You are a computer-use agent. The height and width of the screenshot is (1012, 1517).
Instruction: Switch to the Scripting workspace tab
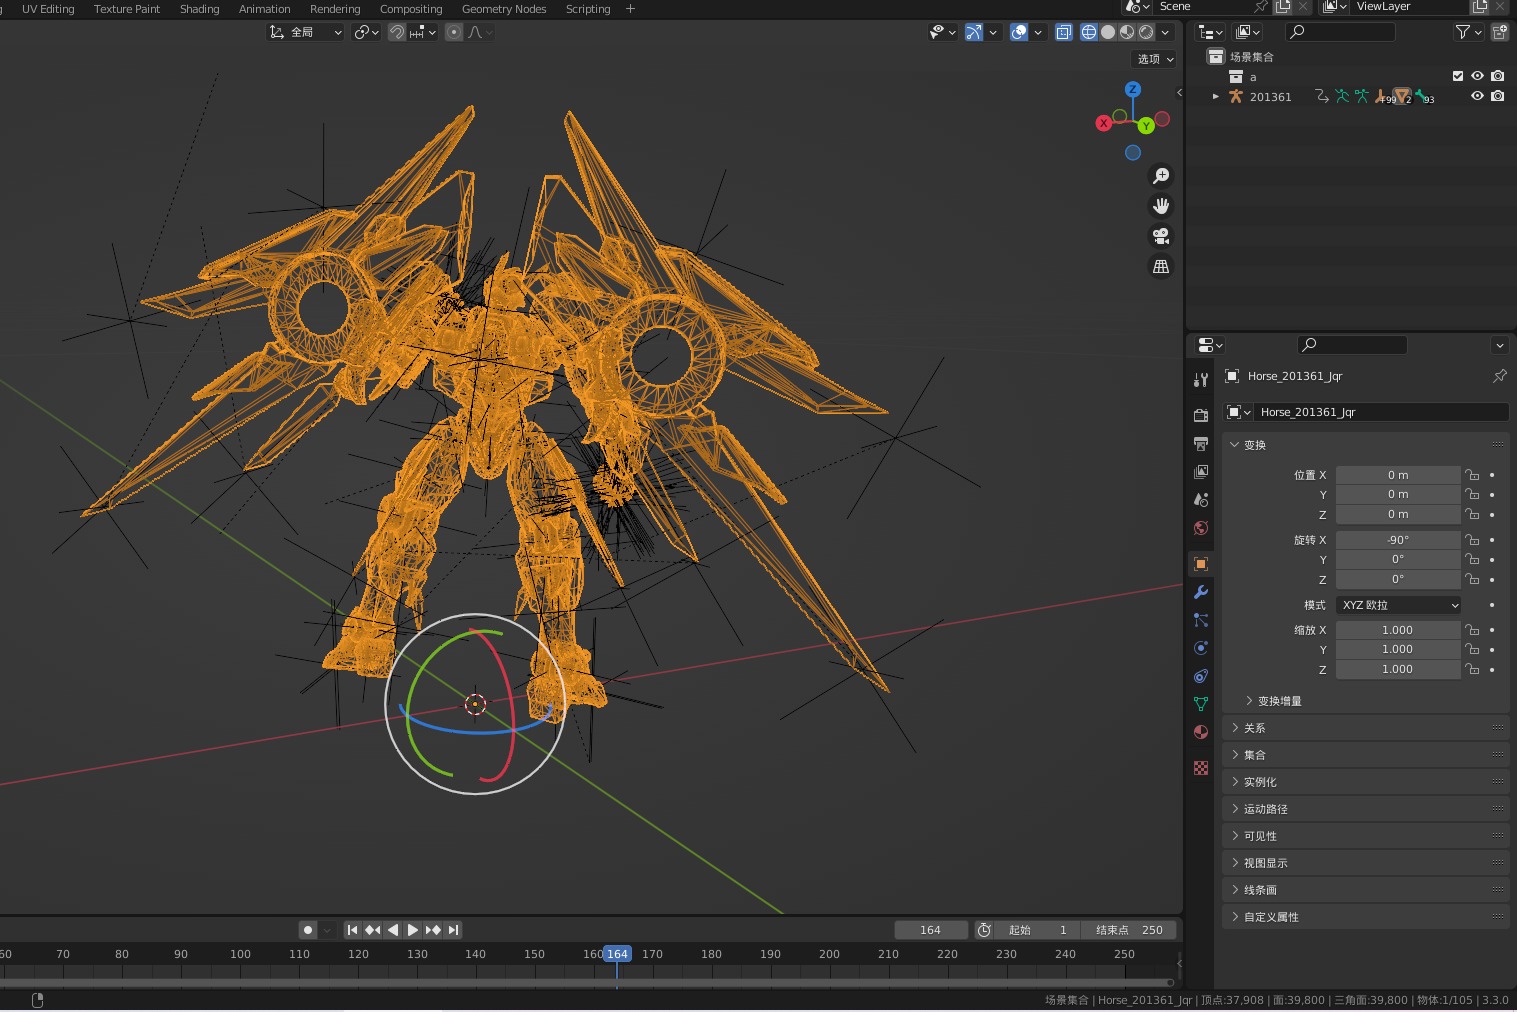pyautogui.click(x=588, y=9)
